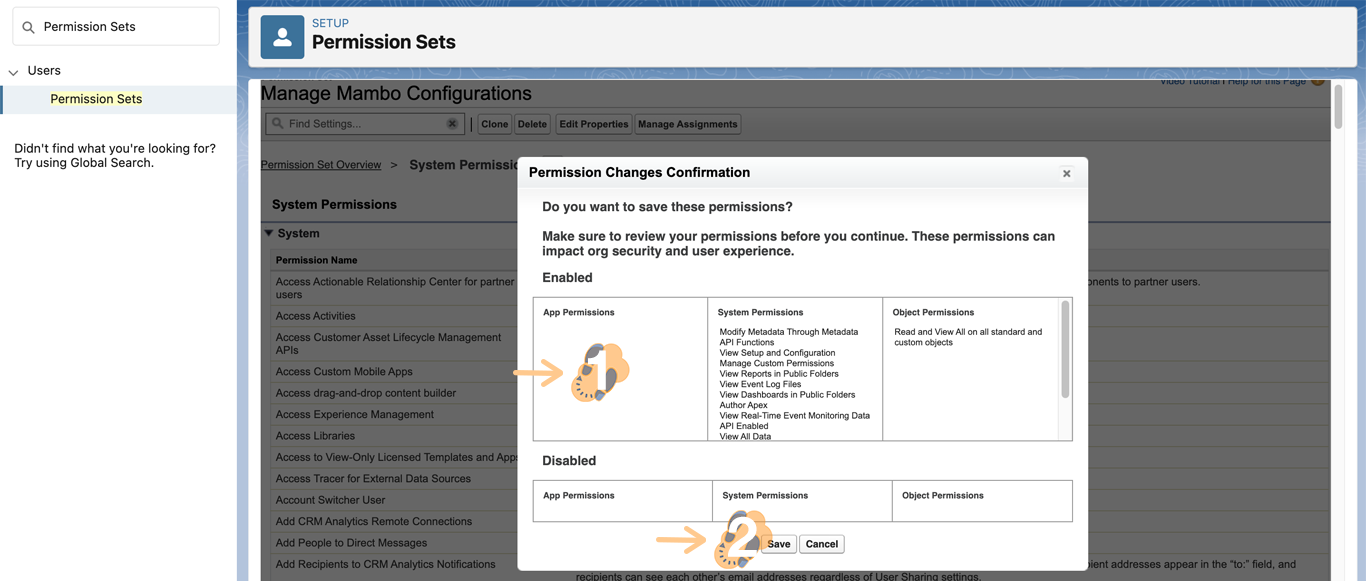Viewport: 1366px width, 581px height.
Task: Click the step 1 cloud badge
Action: [601, 372]
